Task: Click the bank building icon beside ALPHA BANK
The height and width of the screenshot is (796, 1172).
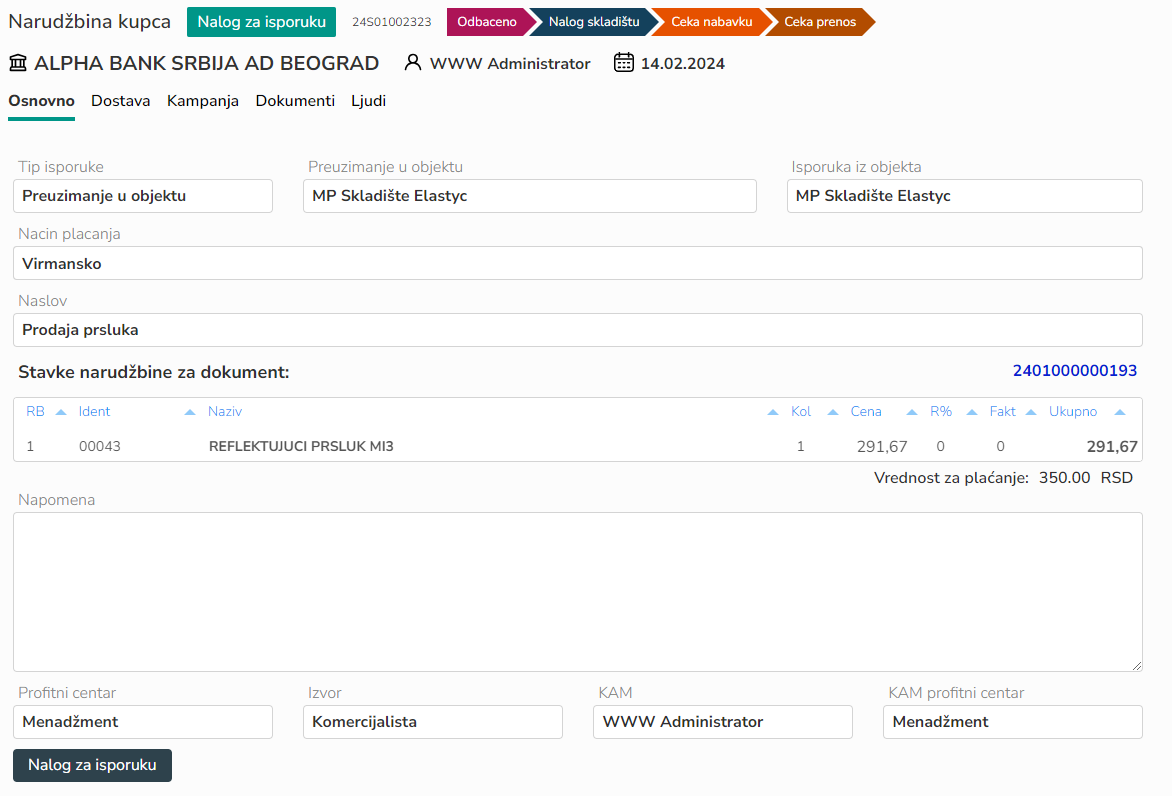Action: tap(18, 63)
